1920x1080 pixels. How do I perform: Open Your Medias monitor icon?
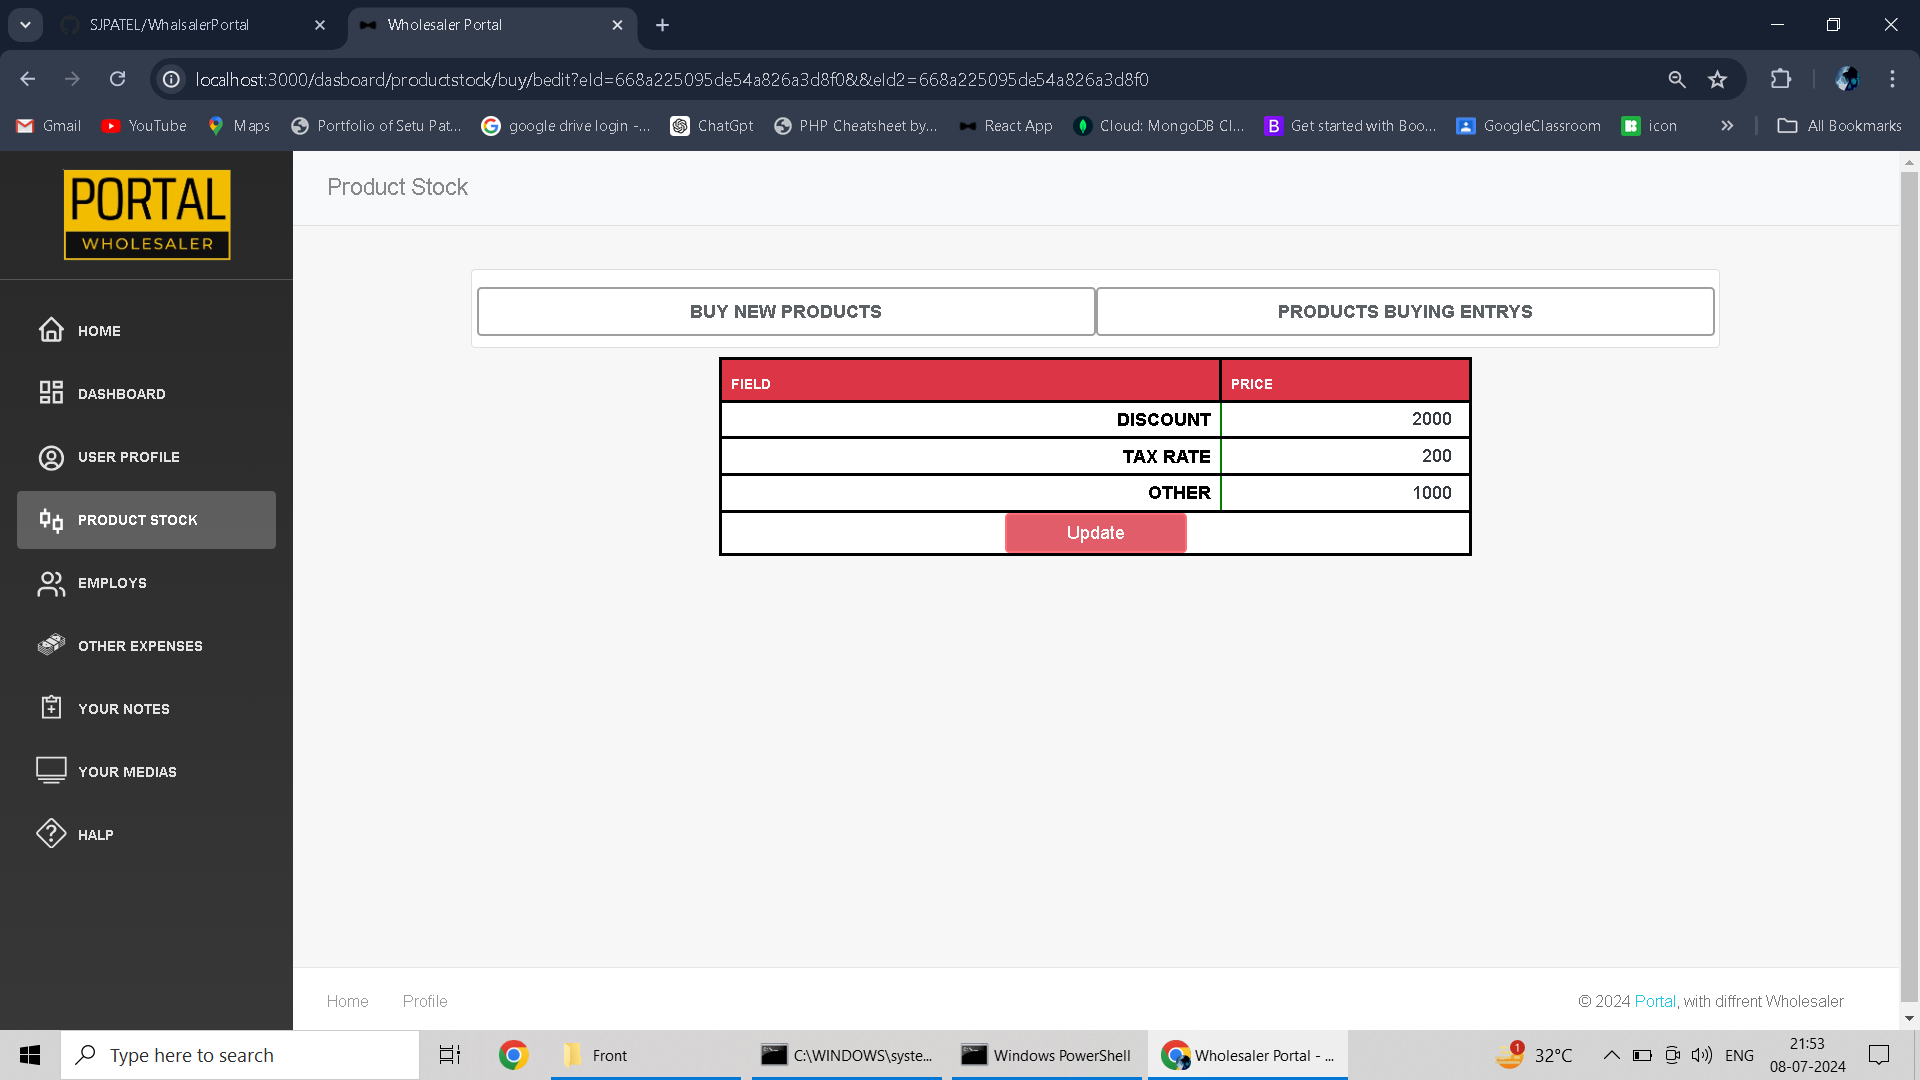pyautogui.click(x=51, y=770)
